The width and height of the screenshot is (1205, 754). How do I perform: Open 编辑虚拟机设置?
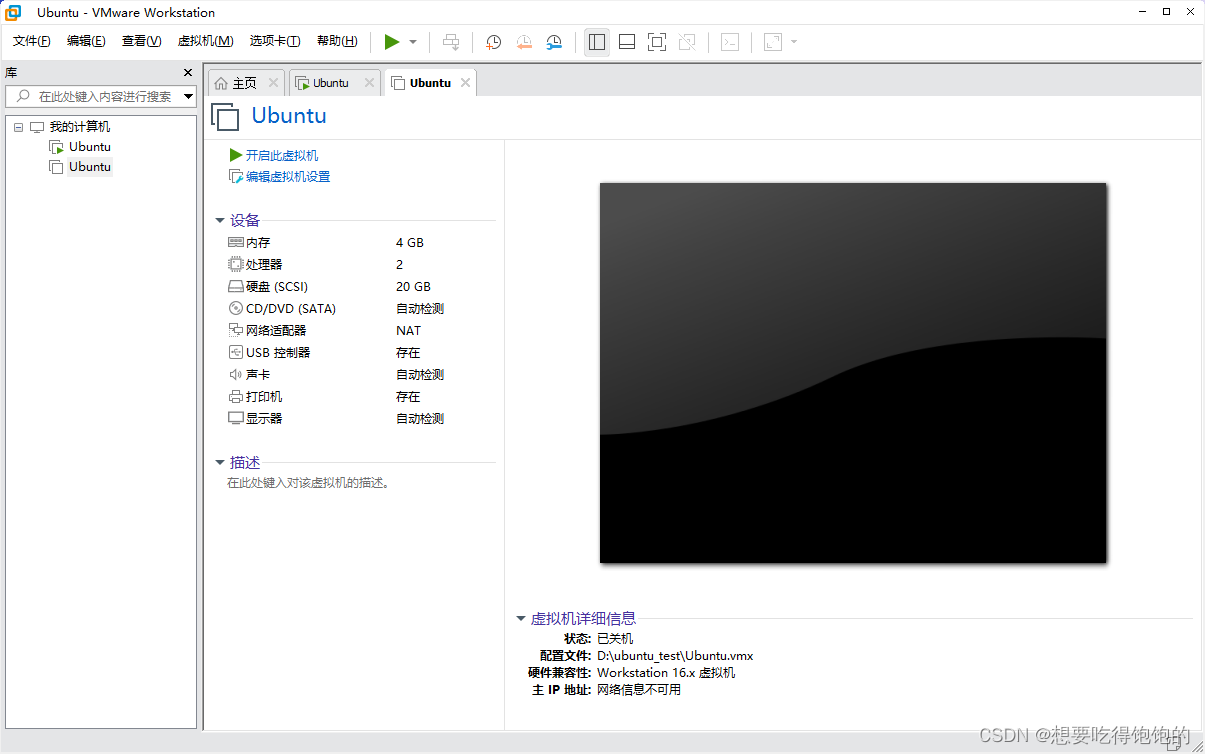(288, 175)
